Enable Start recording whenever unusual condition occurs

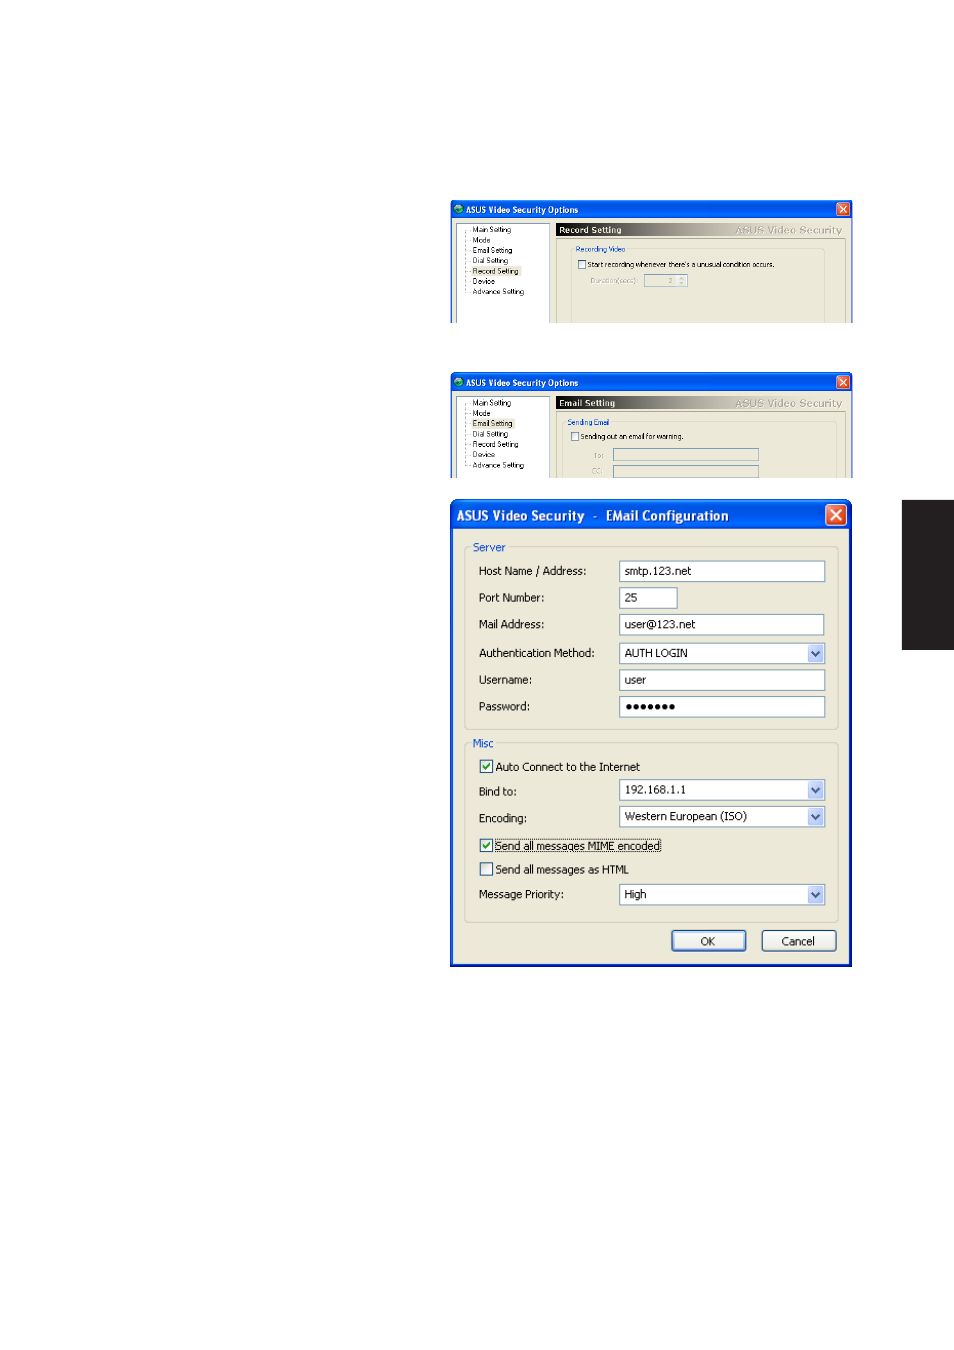tap(582, 265)
